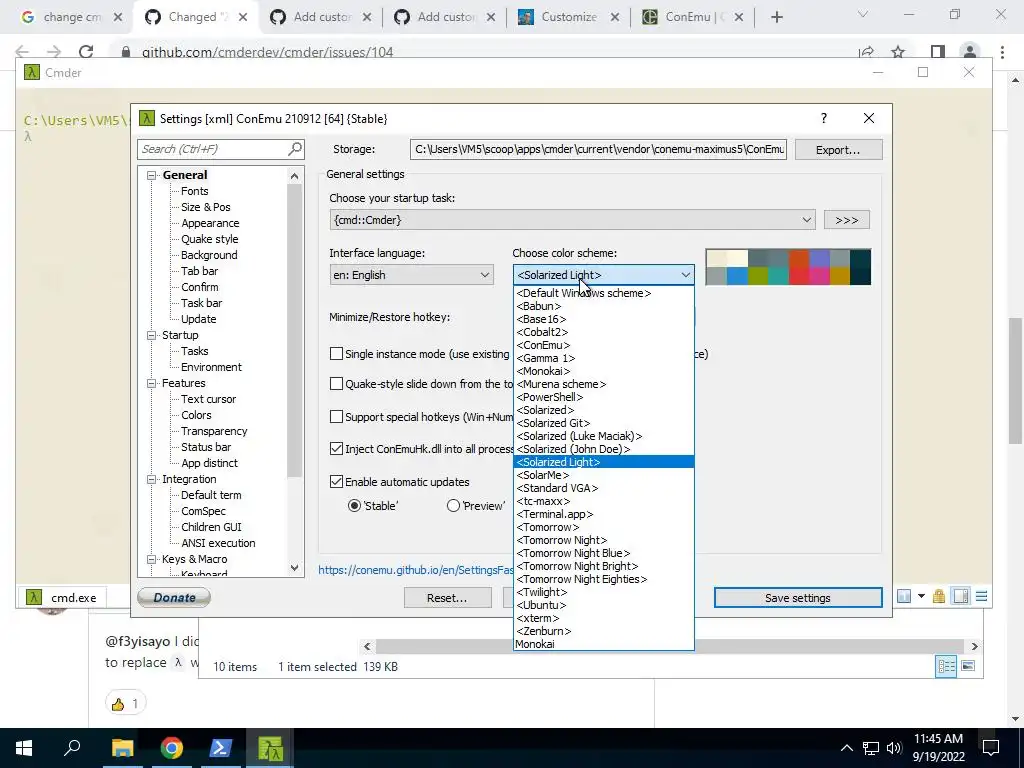Screen dimensions: 1024x768
Task: Click the new console icon in Cmder status bar
Action: (904, 596)
